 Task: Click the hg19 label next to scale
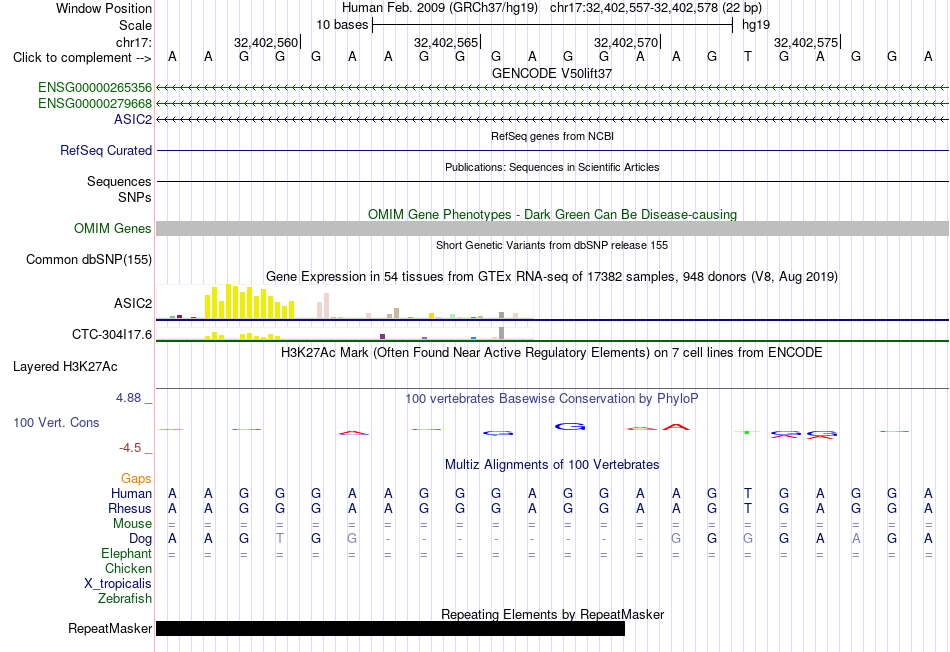point(756,25)
